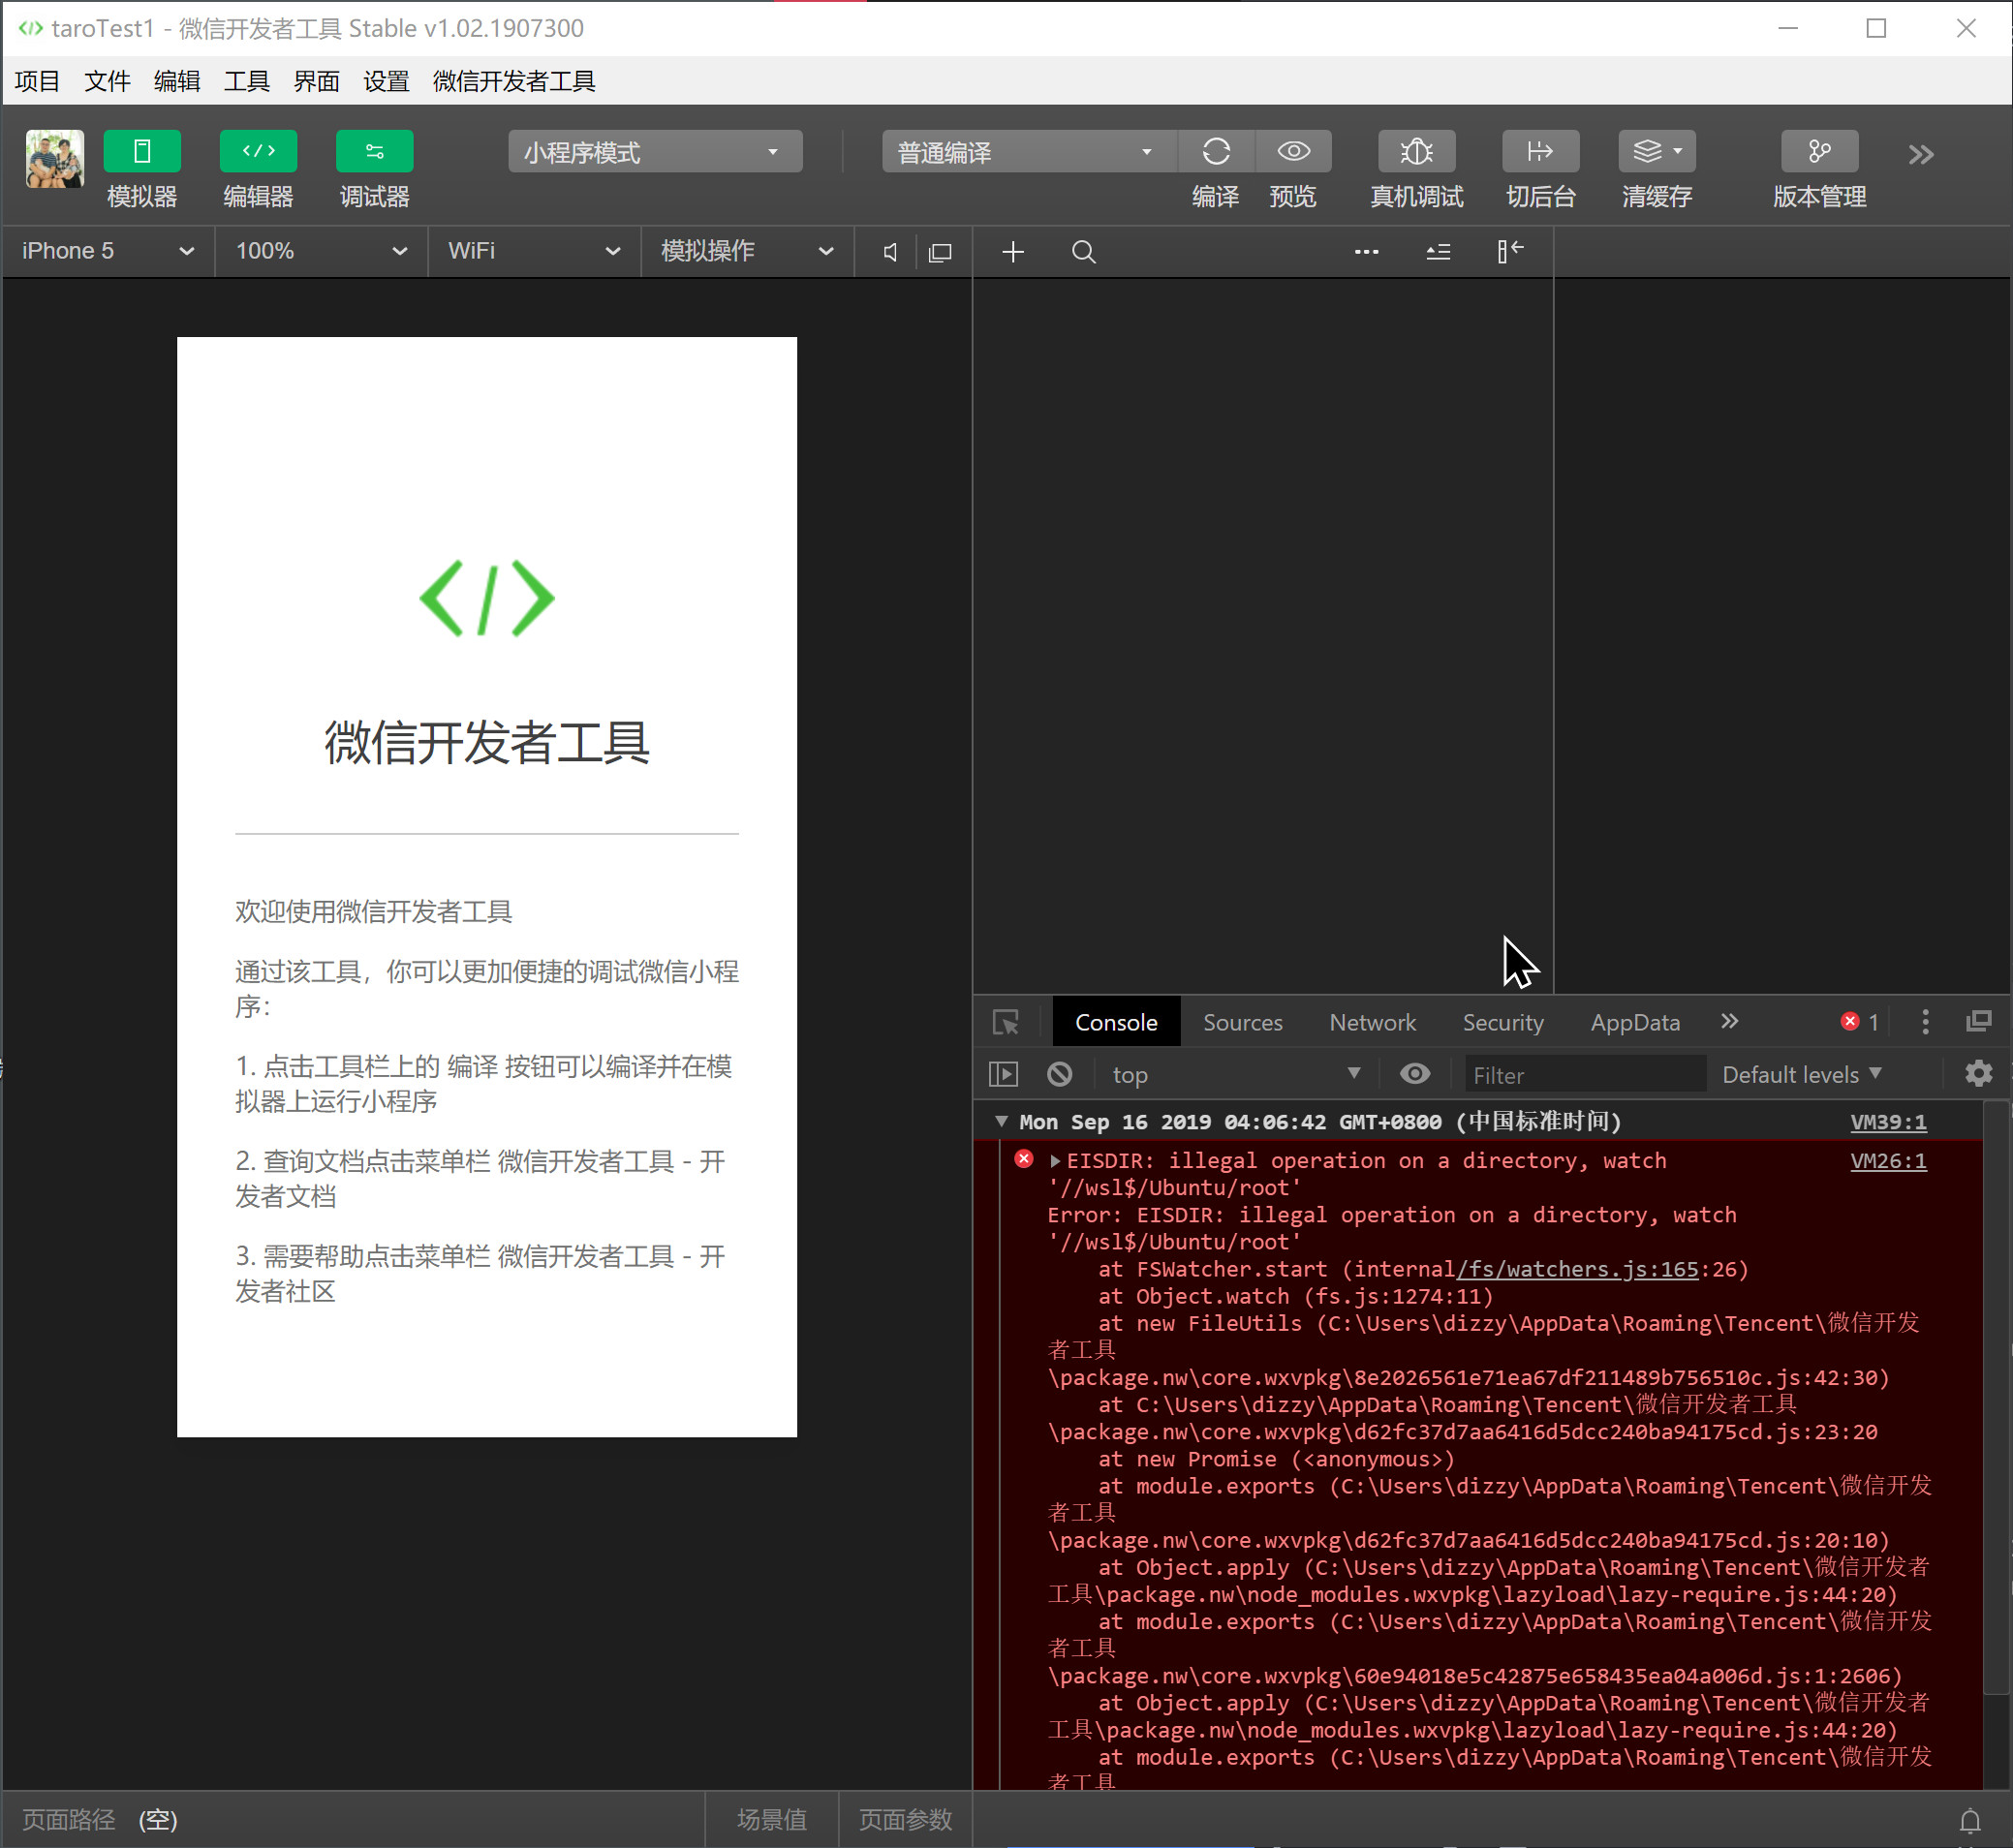Open the 界面 menu
Viewport: 2013px width, 1848px height.
(x=317, y=81)
